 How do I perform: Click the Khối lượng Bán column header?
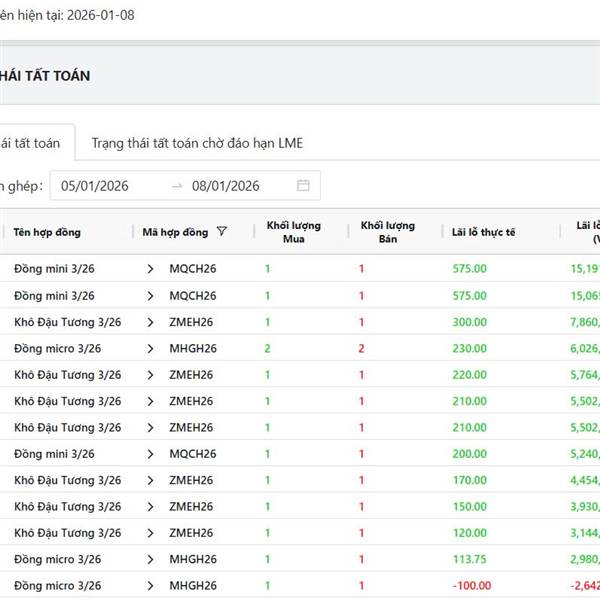tap(387, 232)
